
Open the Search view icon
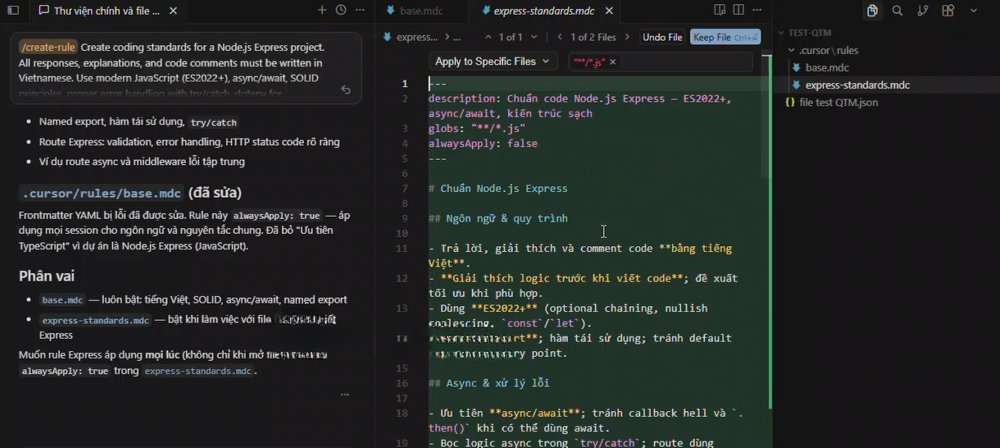tap(897, 10)
